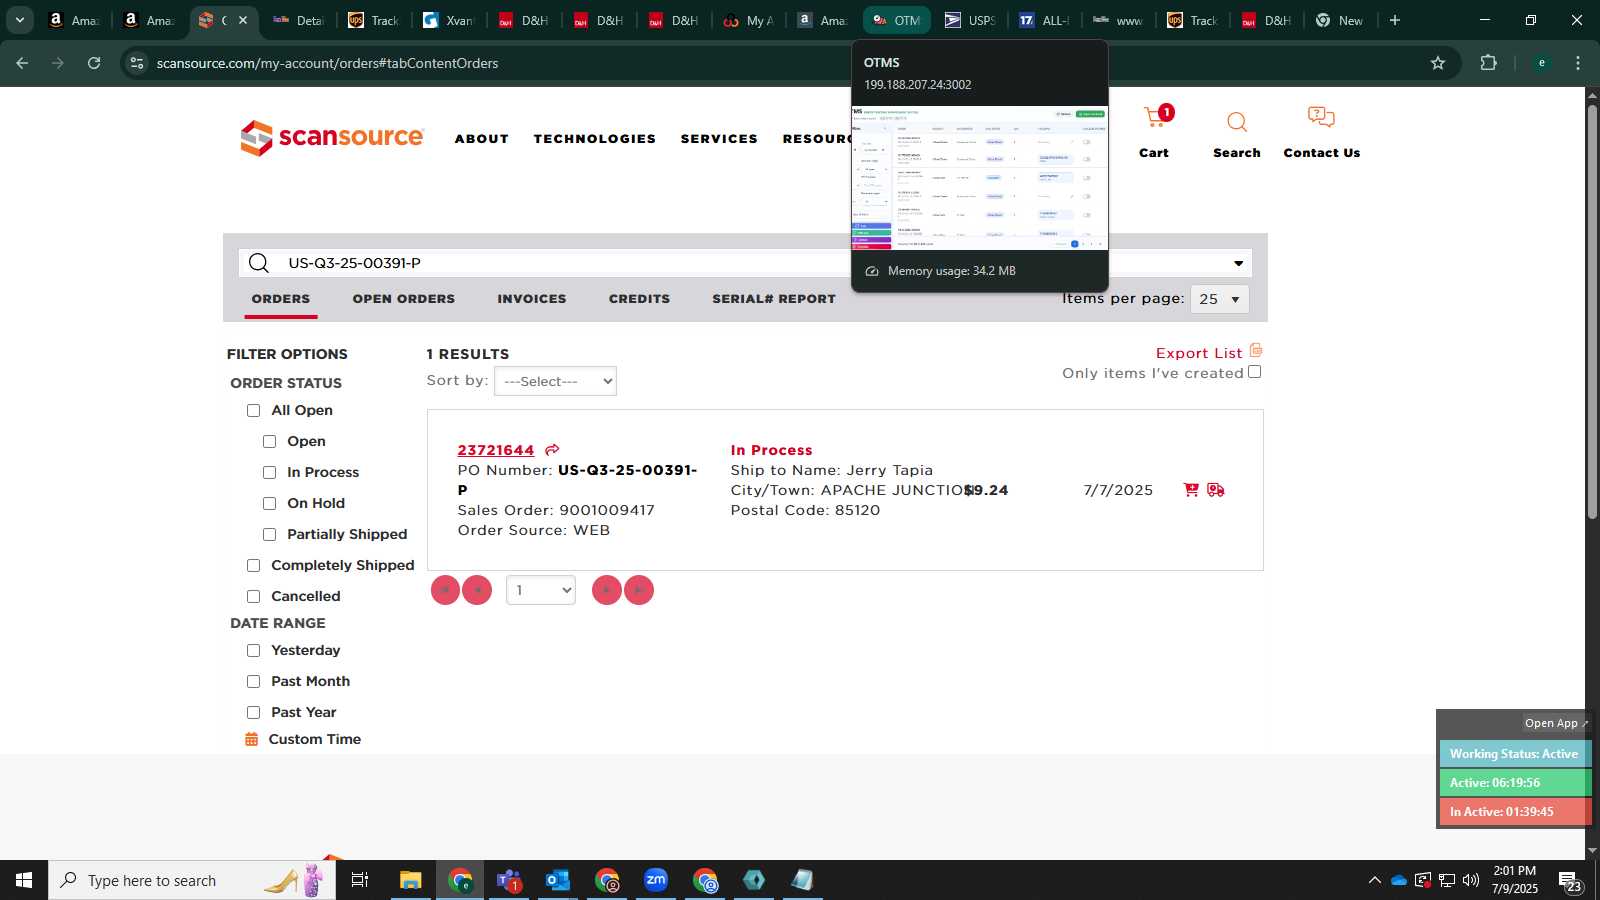Bookmark this page with the star icon
Image resolution: width=1600 pixels, height=900 pixels.
click(x=1438, y=63)
